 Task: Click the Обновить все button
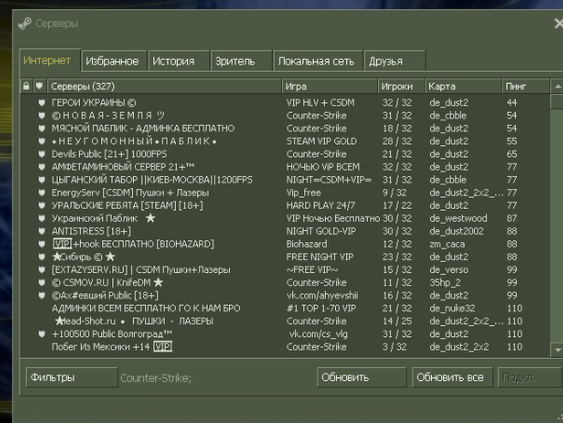[x=452, y=377]
